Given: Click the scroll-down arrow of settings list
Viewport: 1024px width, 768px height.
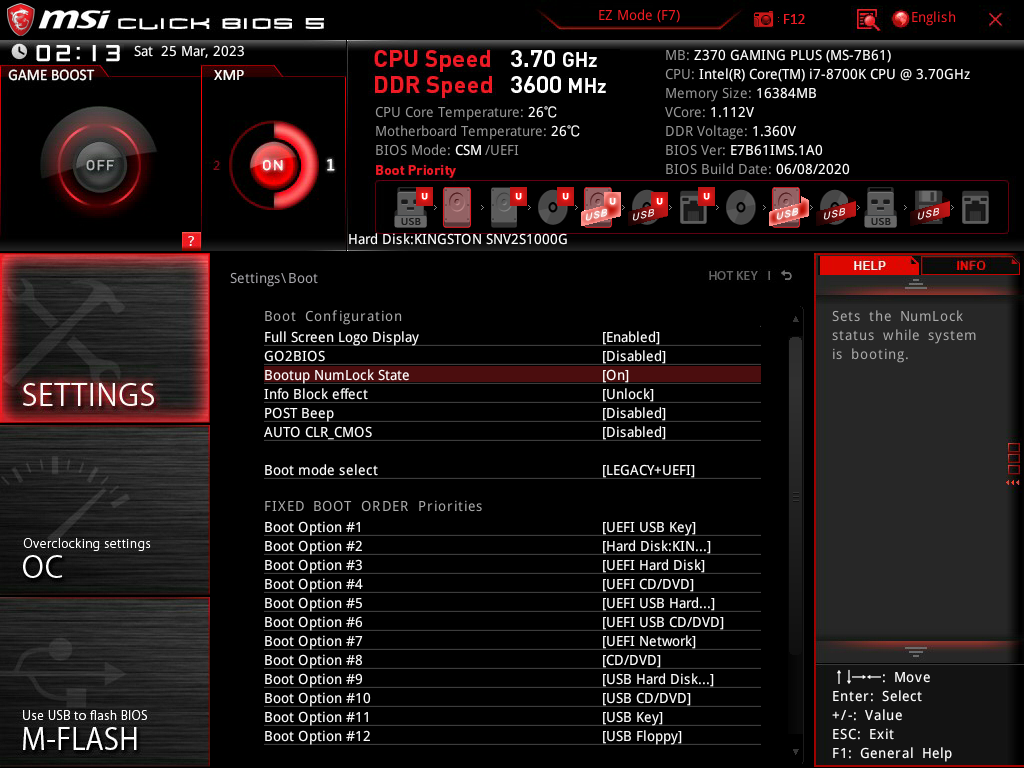Looking at the screenshot, I should coord(795,752).
